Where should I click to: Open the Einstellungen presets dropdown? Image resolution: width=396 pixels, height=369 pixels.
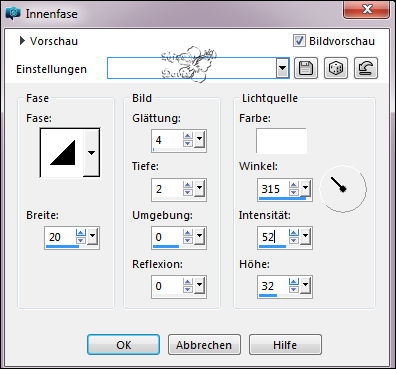(282, 68)
